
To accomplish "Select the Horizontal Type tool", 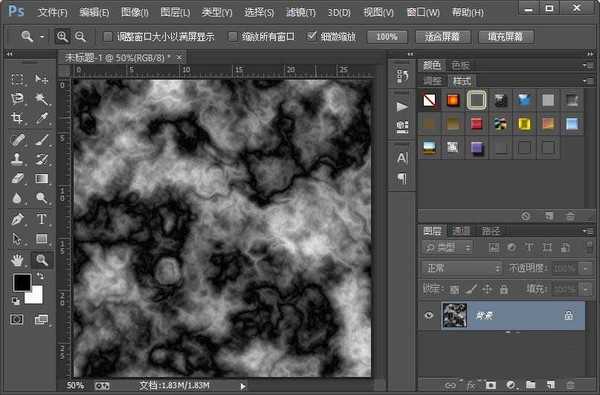I will tap(41, 219).
